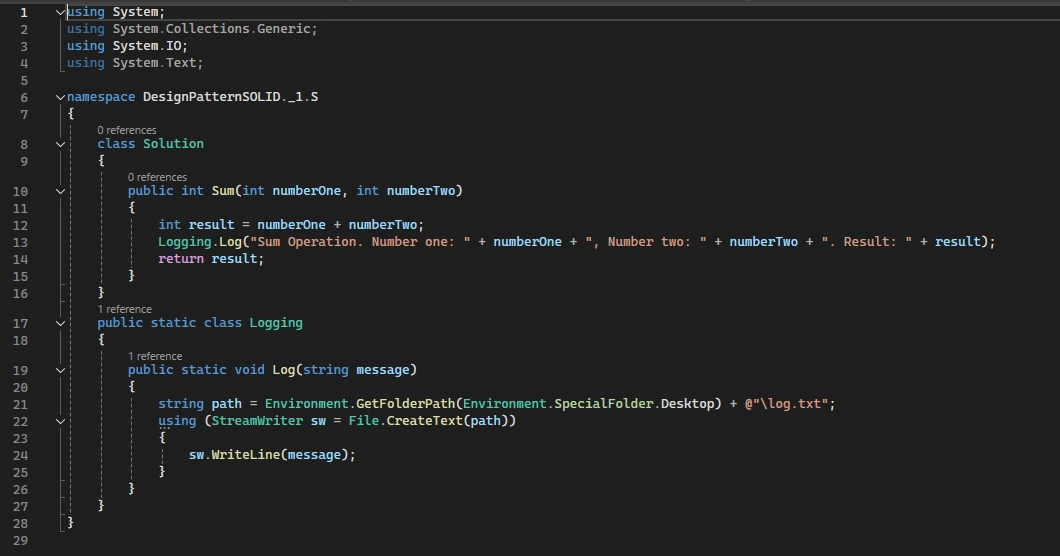Collapse the StreamWriter using statement block
This screenshot has height=556, width=1060.
click(60, 421)
